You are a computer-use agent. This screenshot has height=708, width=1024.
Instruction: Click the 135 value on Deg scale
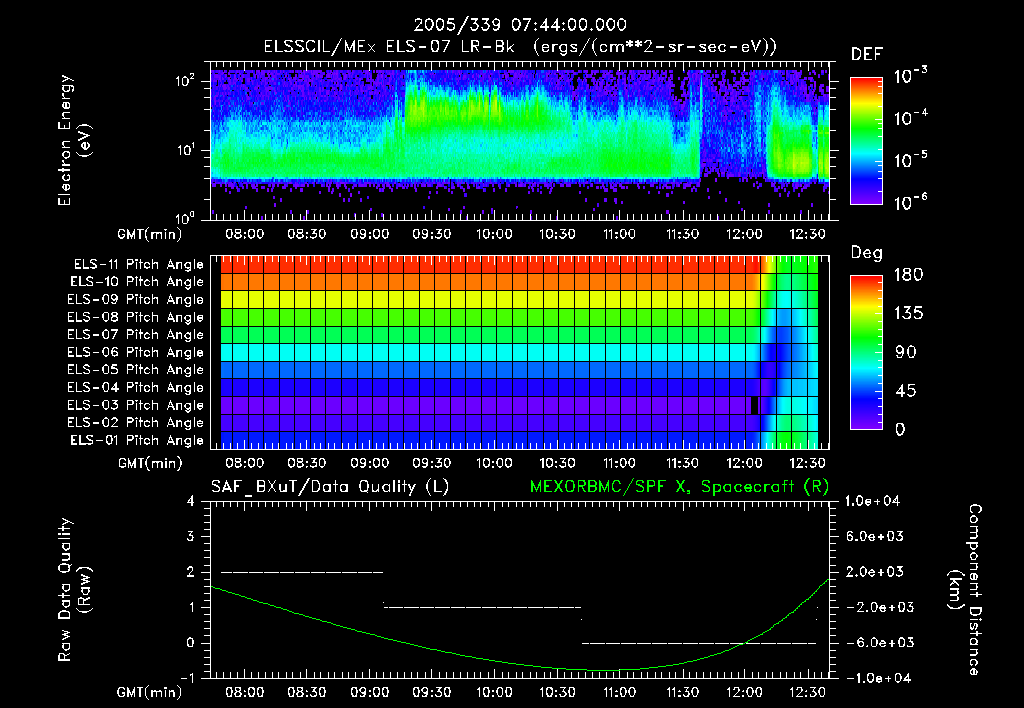click(908, 314)
